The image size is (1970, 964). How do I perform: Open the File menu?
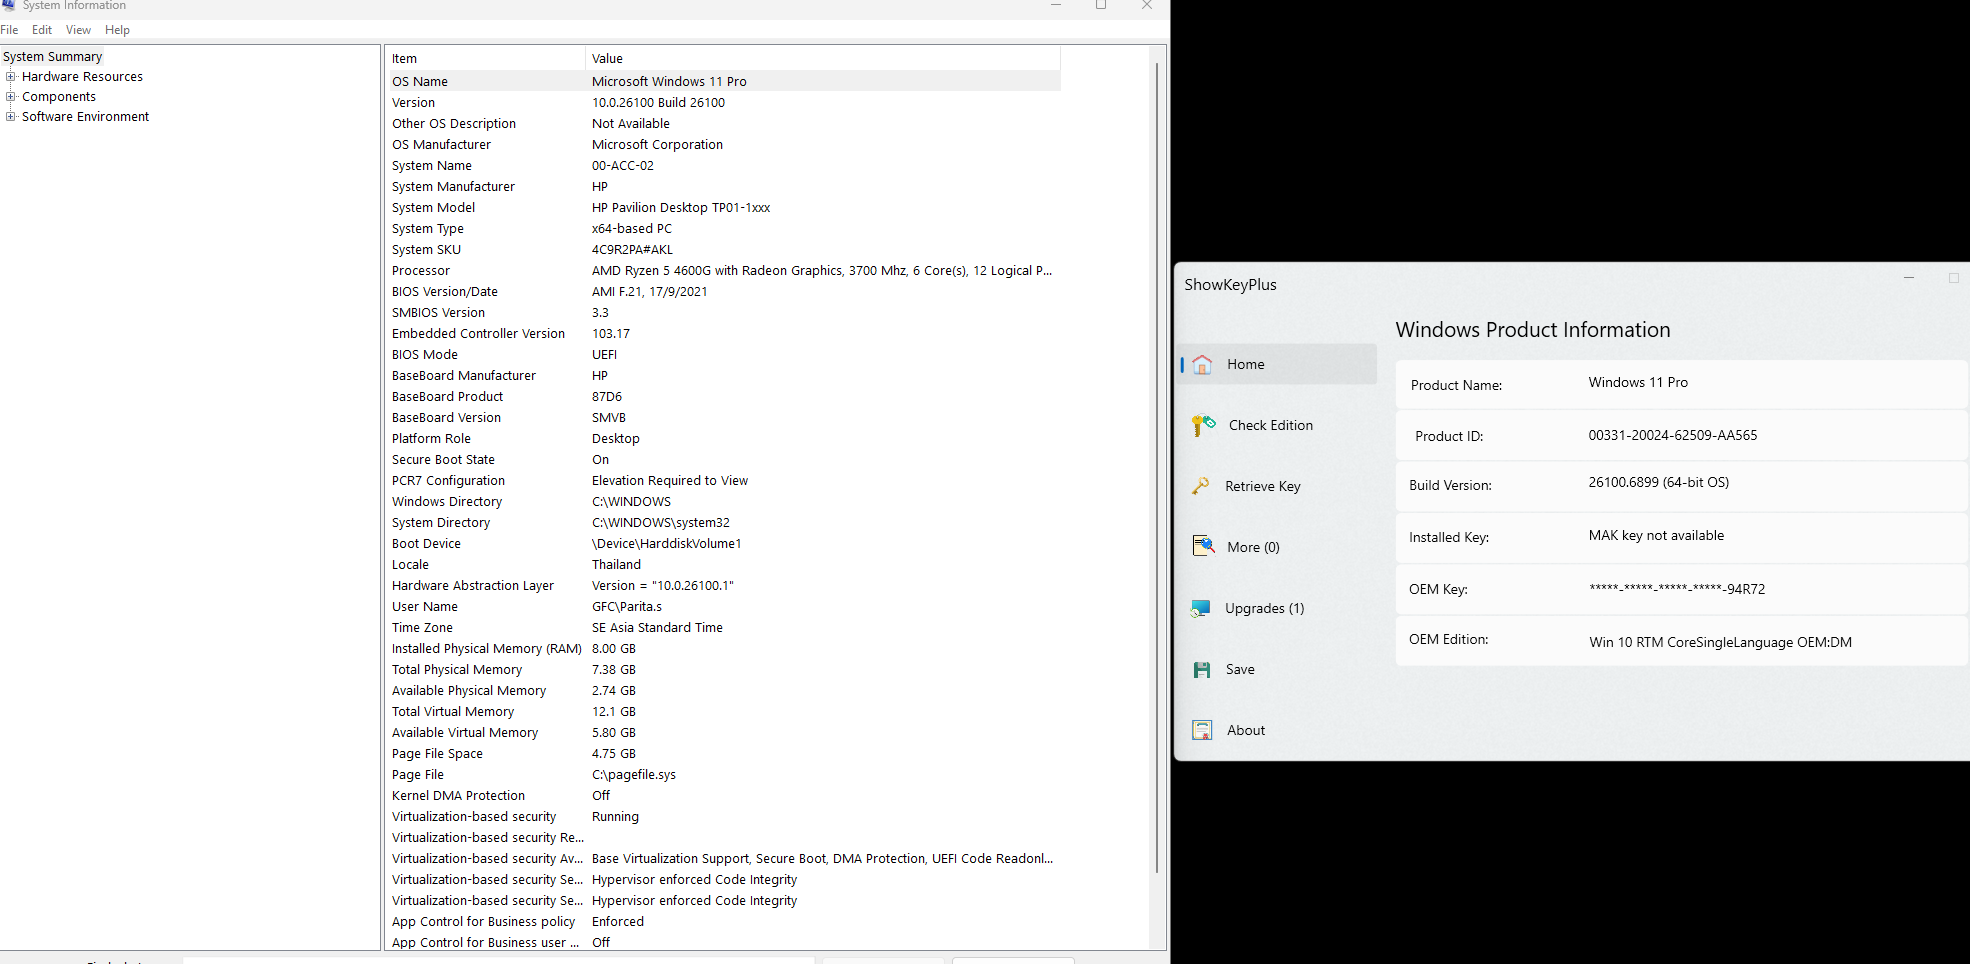(x=10, y=30)
